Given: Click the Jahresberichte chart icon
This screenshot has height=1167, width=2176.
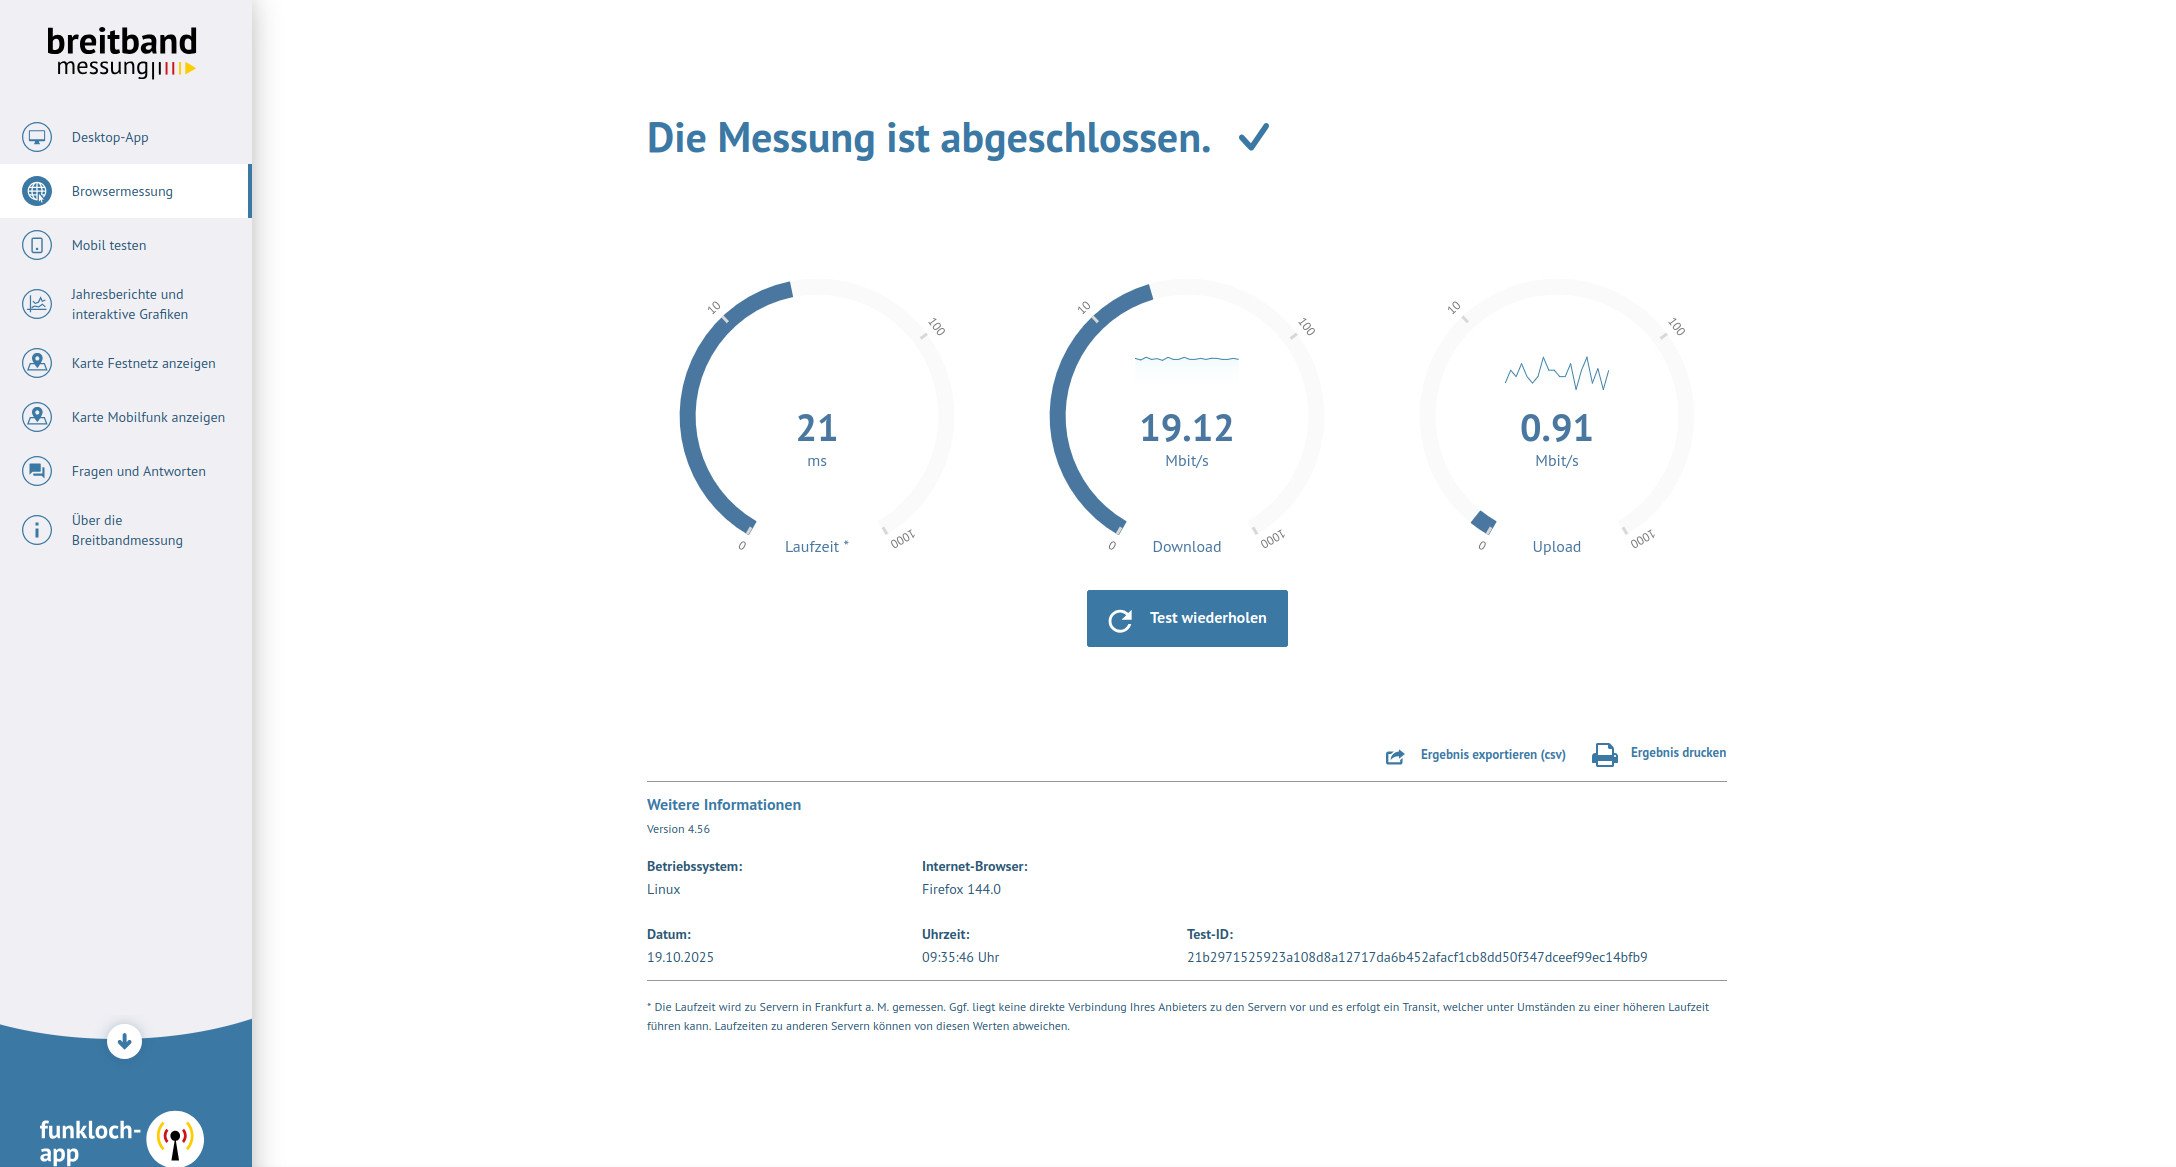Looking at the screenshot, I should [37, 303].
